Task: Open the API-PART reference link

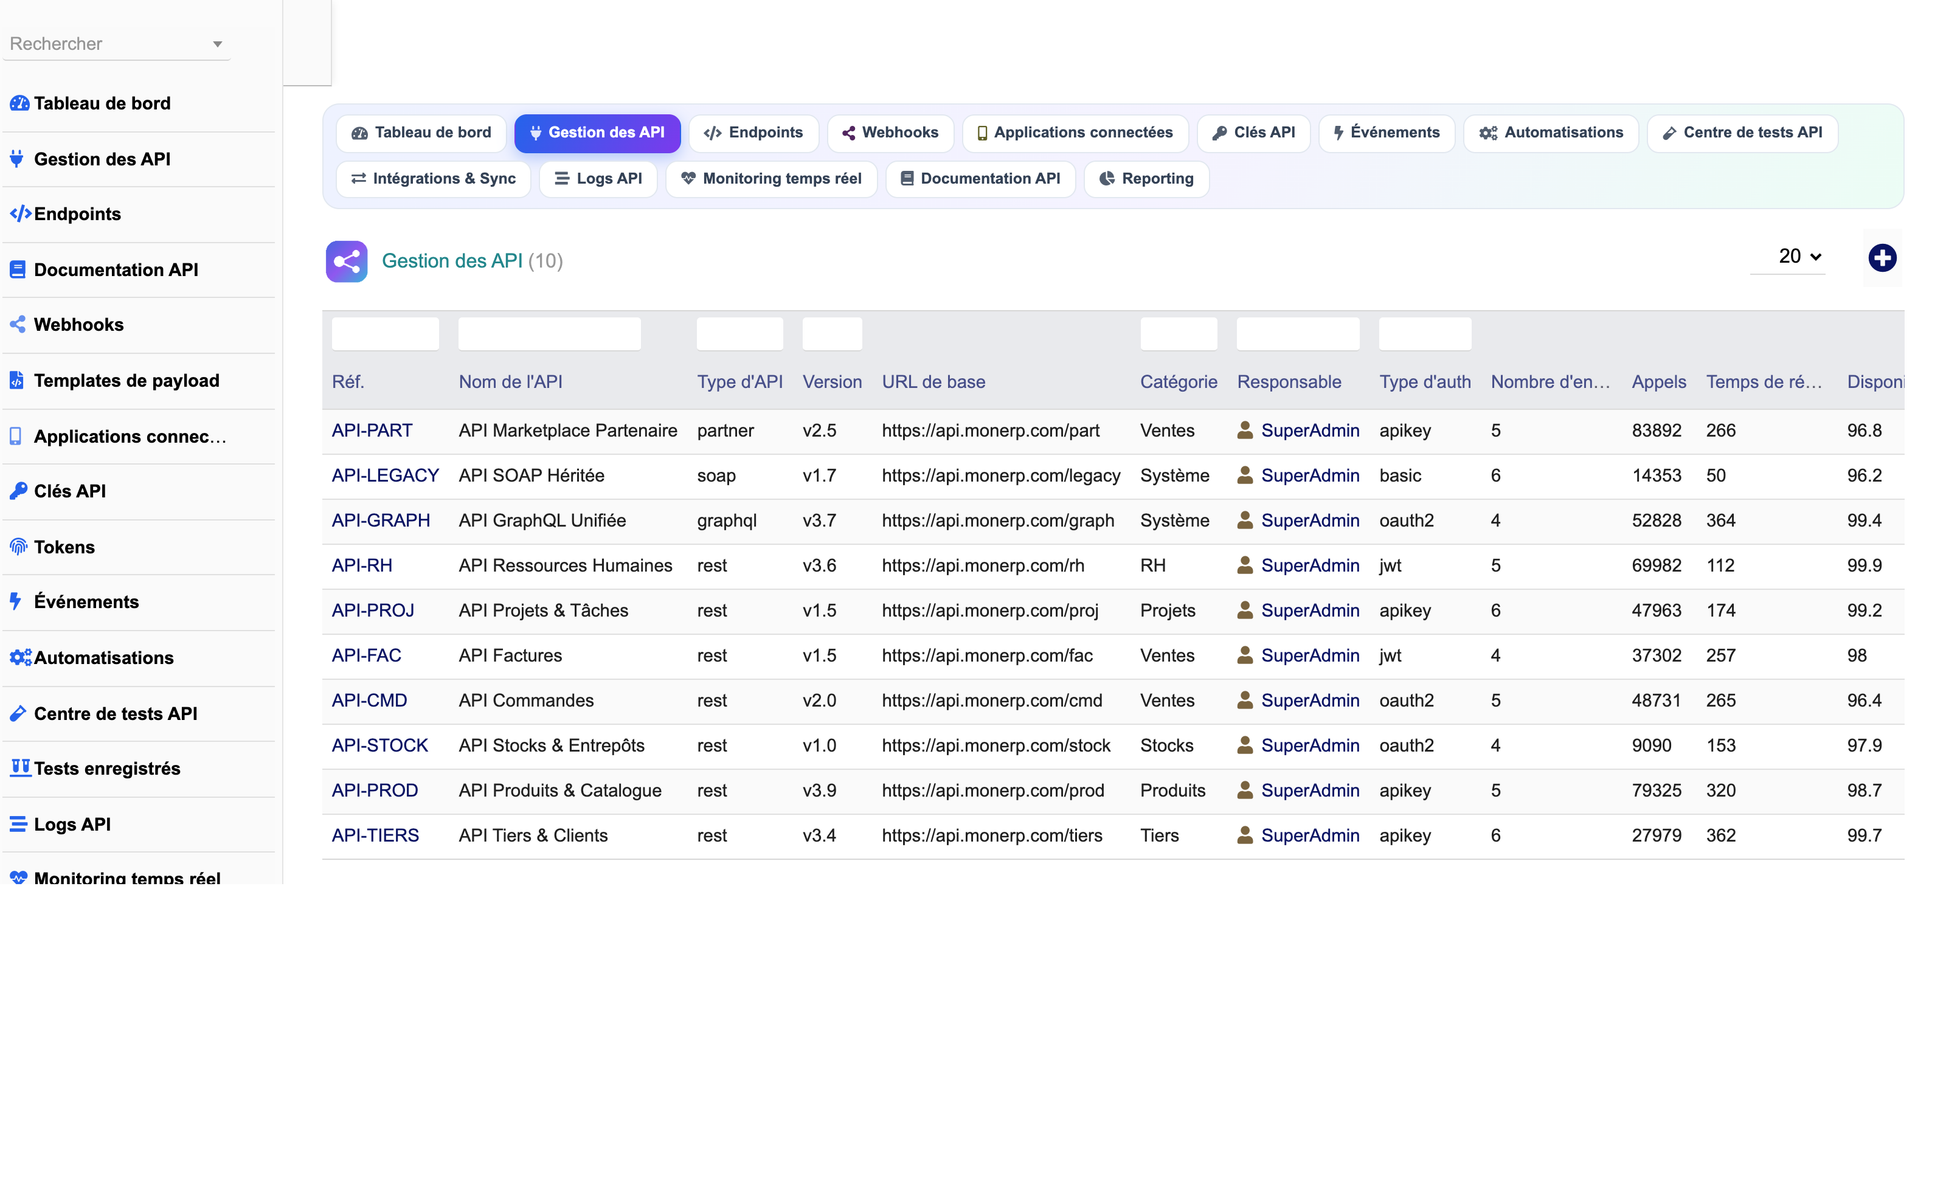Action: pos(372,431)
